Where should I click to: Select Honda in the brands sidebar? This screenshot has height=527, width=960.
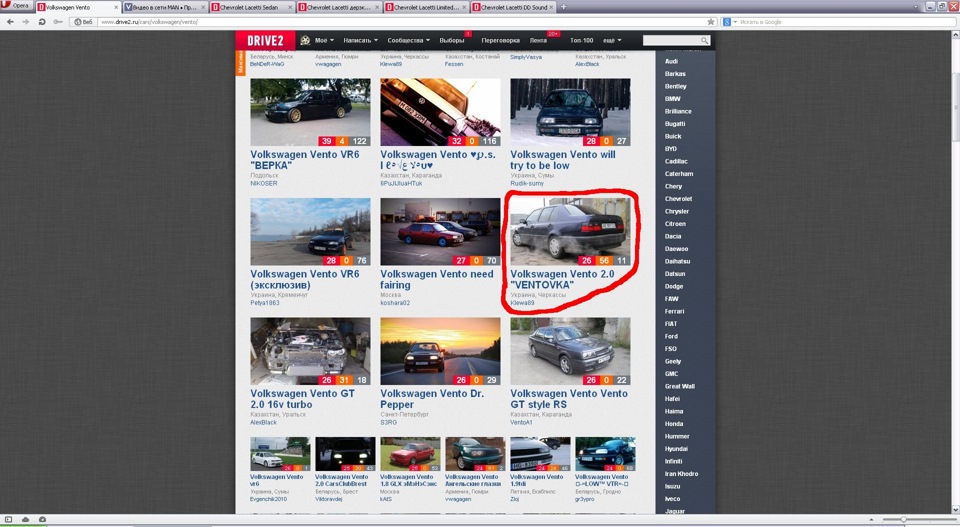coord(673,424)
